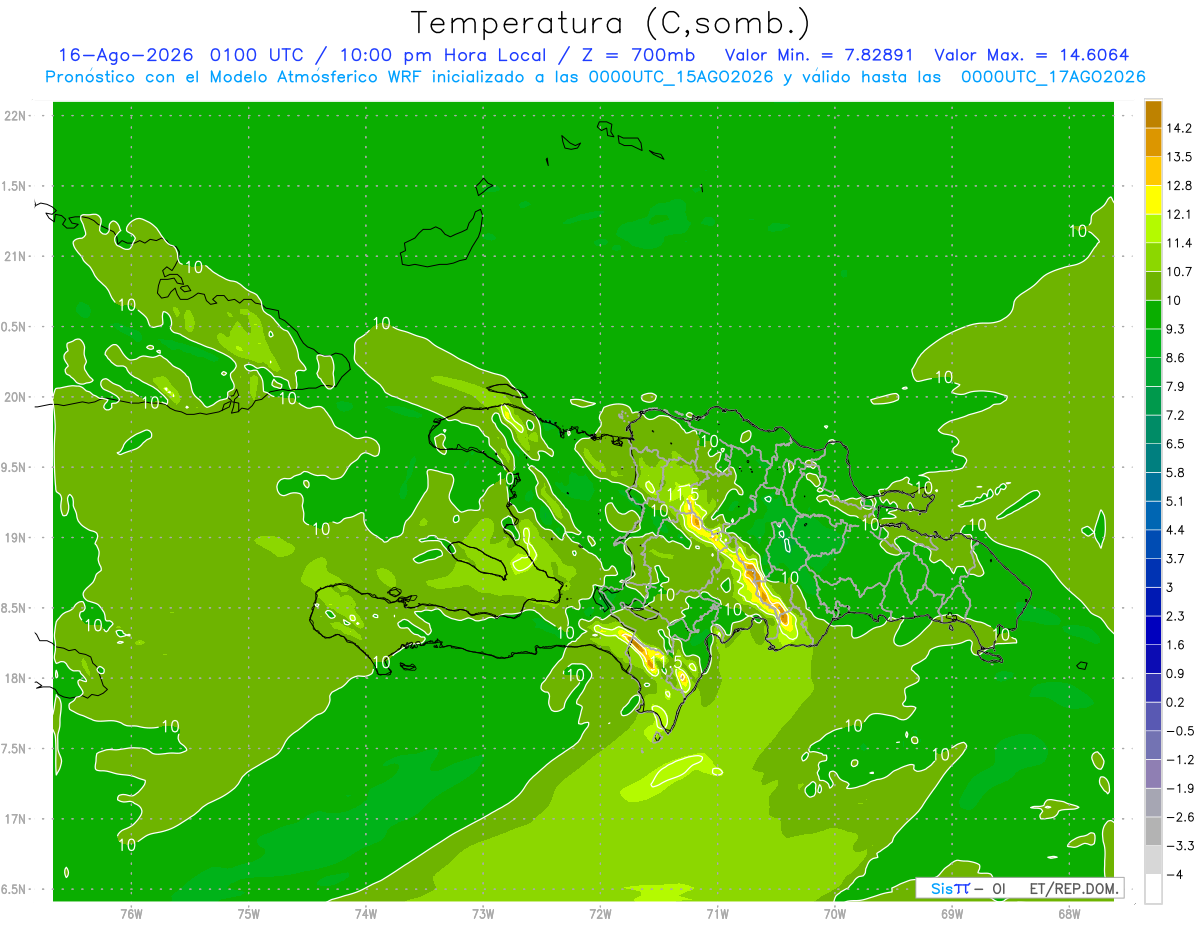The height and width of the screenshot is (927, 1200).
Task: Select the "Valor Min. = 7.82891" value
Action: (x=820, y=55)
